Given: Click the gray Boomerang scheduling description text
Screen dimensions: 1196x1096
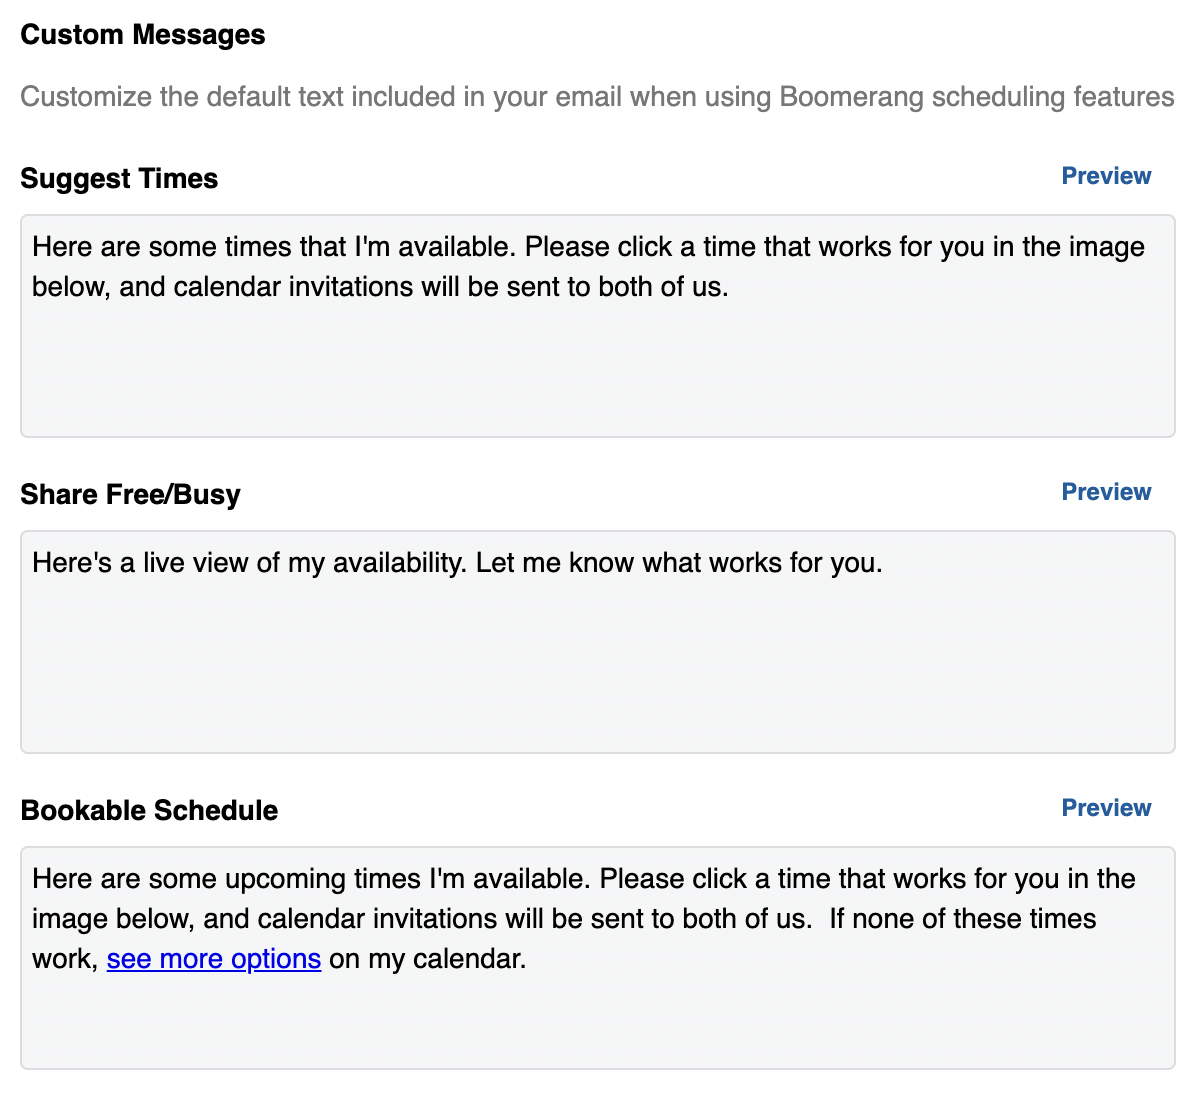Looking at the screenshot, I should click(x=597, y=97).
